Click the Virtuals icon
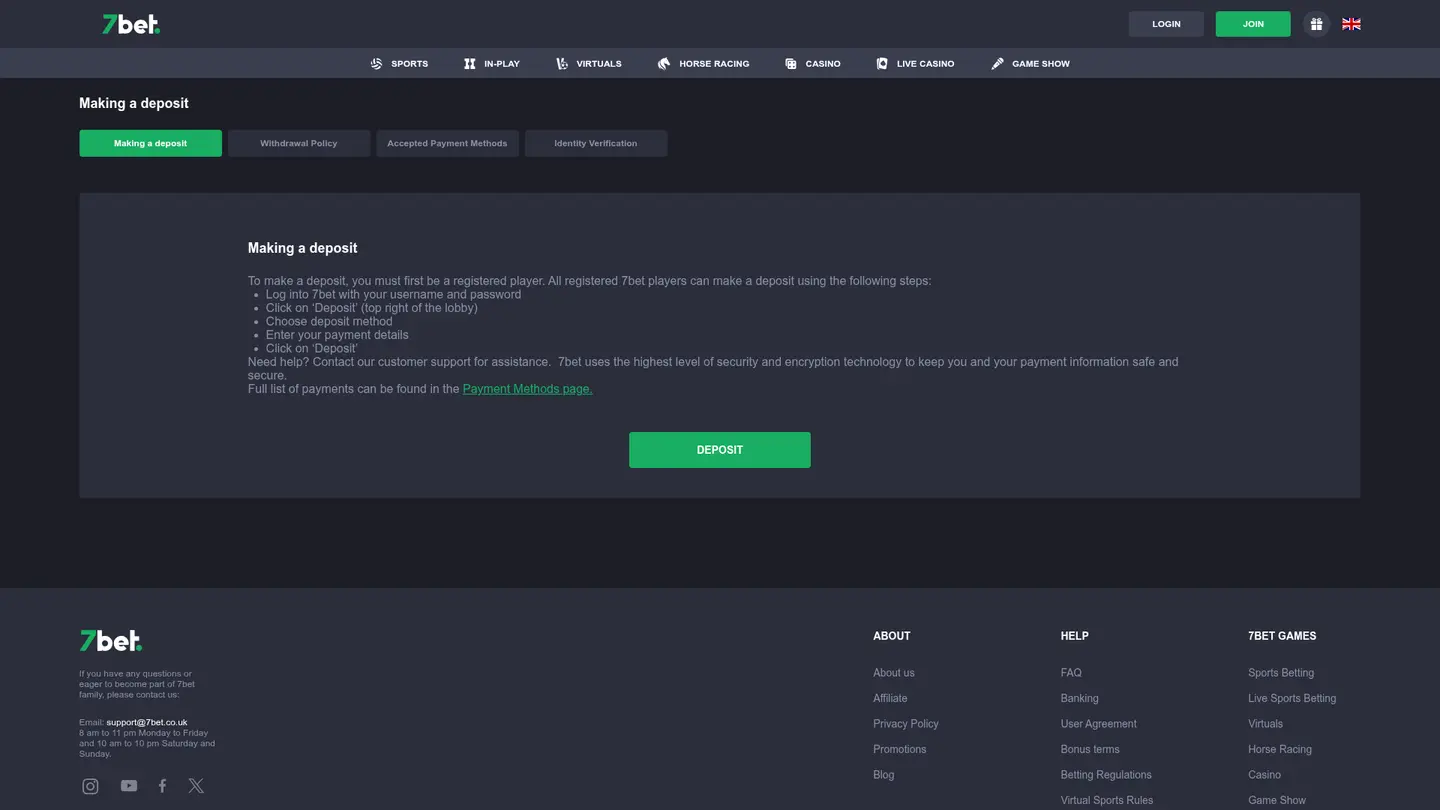Screen dimensions: 1440x810 coord(562,63)
